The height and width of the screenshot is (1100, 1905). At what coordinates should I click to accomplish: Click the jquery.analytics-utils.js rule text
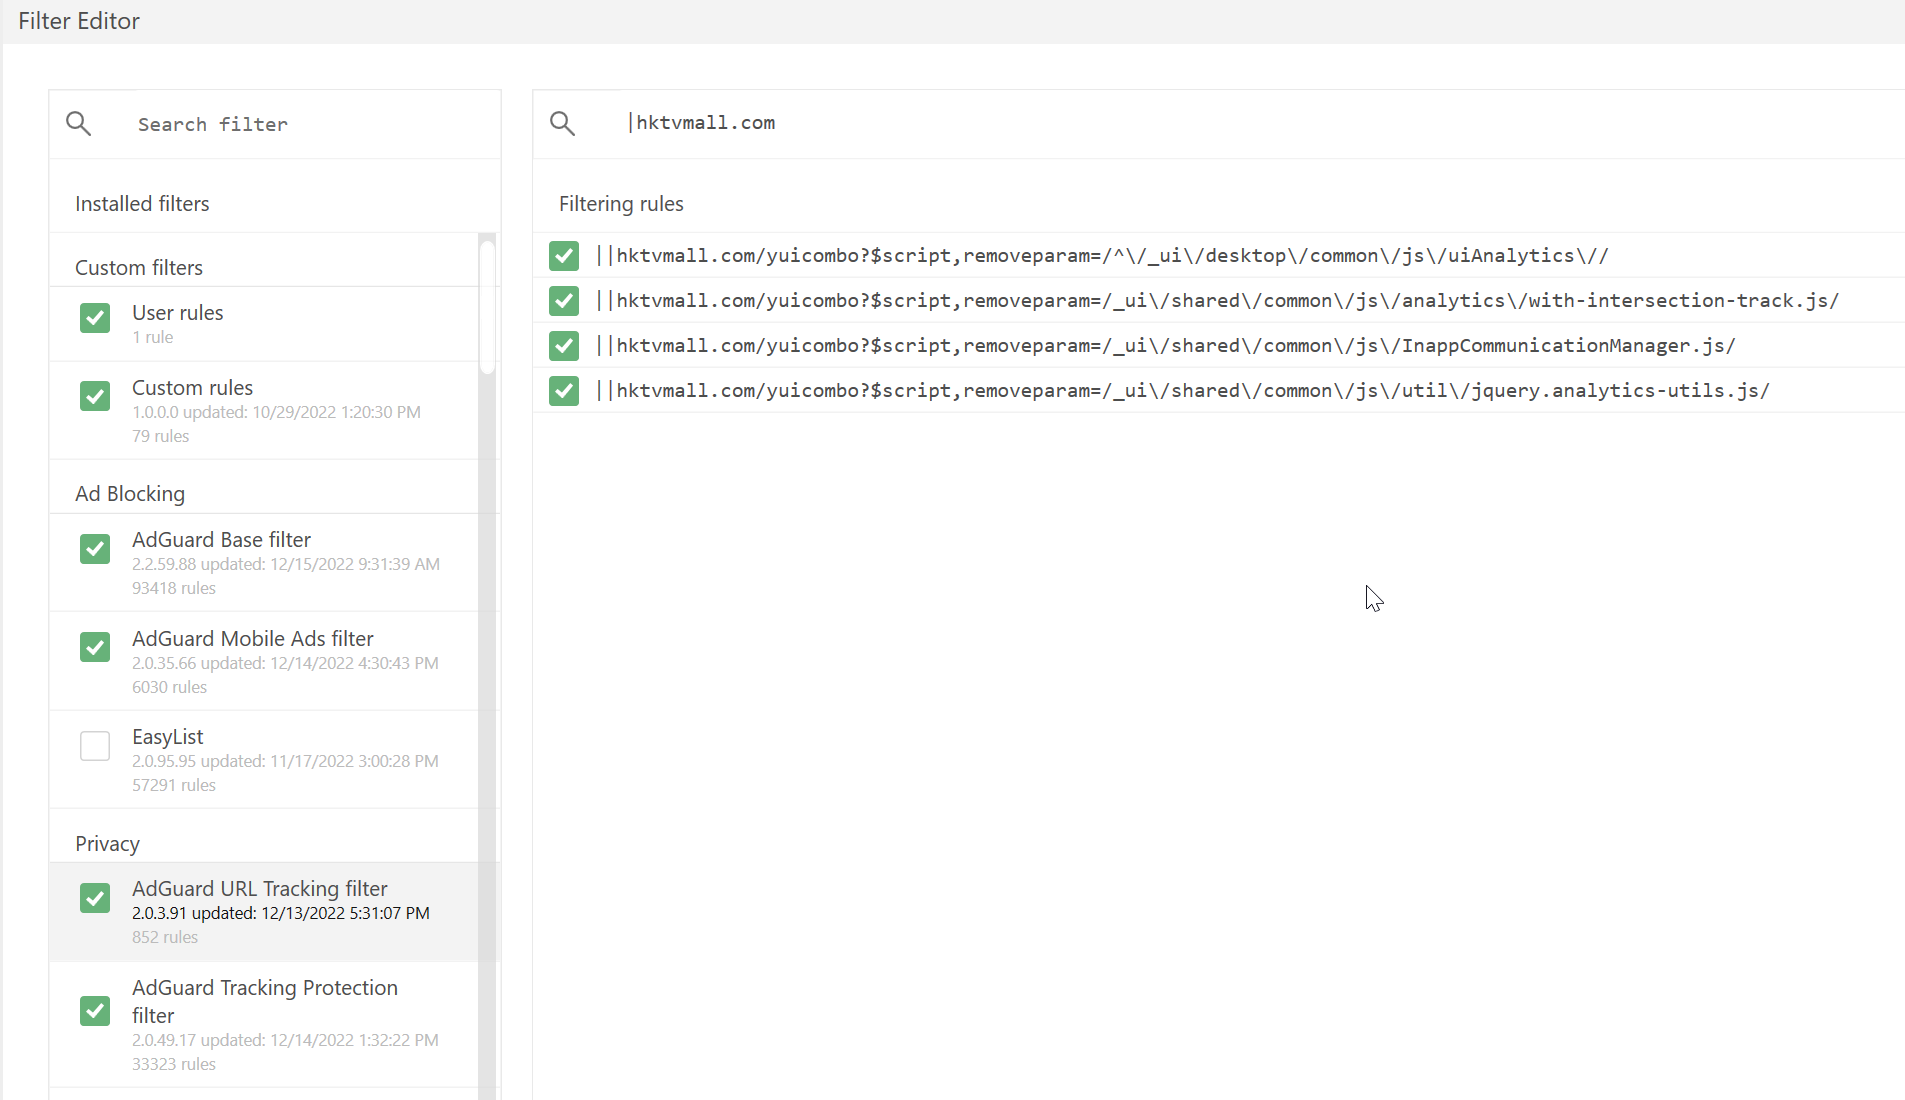[1182, 391]
